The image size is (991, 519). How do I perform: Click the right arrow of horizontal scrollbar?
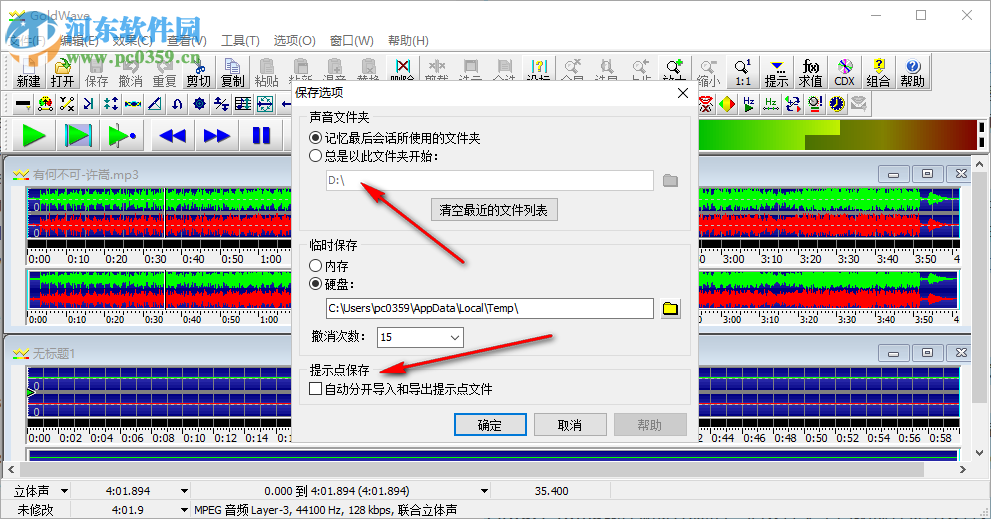pos(963,470)
